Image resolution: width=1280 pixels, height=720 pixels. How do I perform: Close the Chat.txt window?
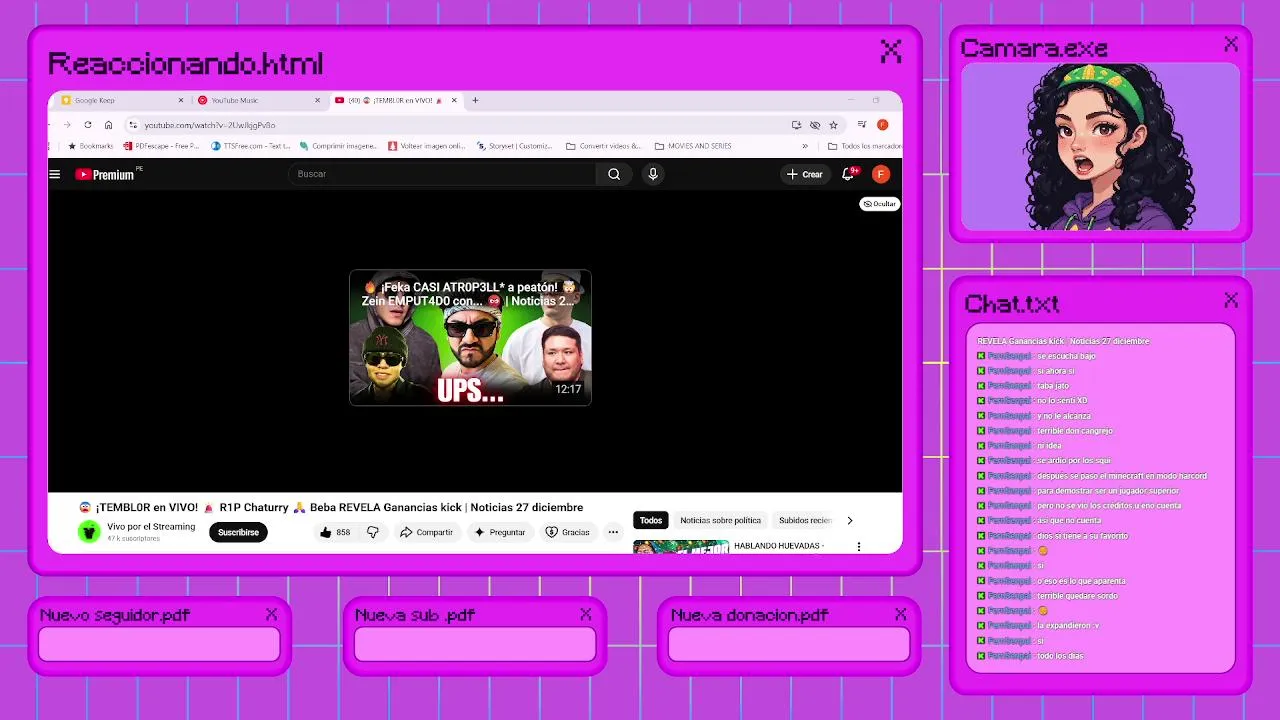pos(1231,300)
